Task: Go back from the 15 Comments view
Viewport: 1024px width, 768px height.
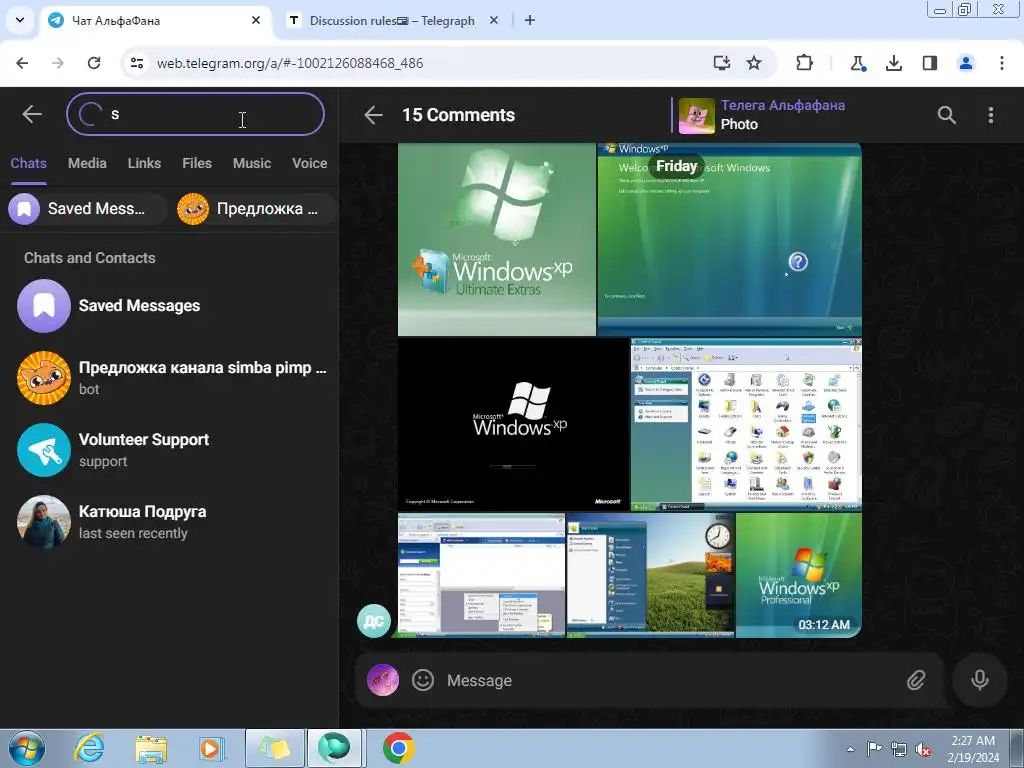Action: click(373, 115)
